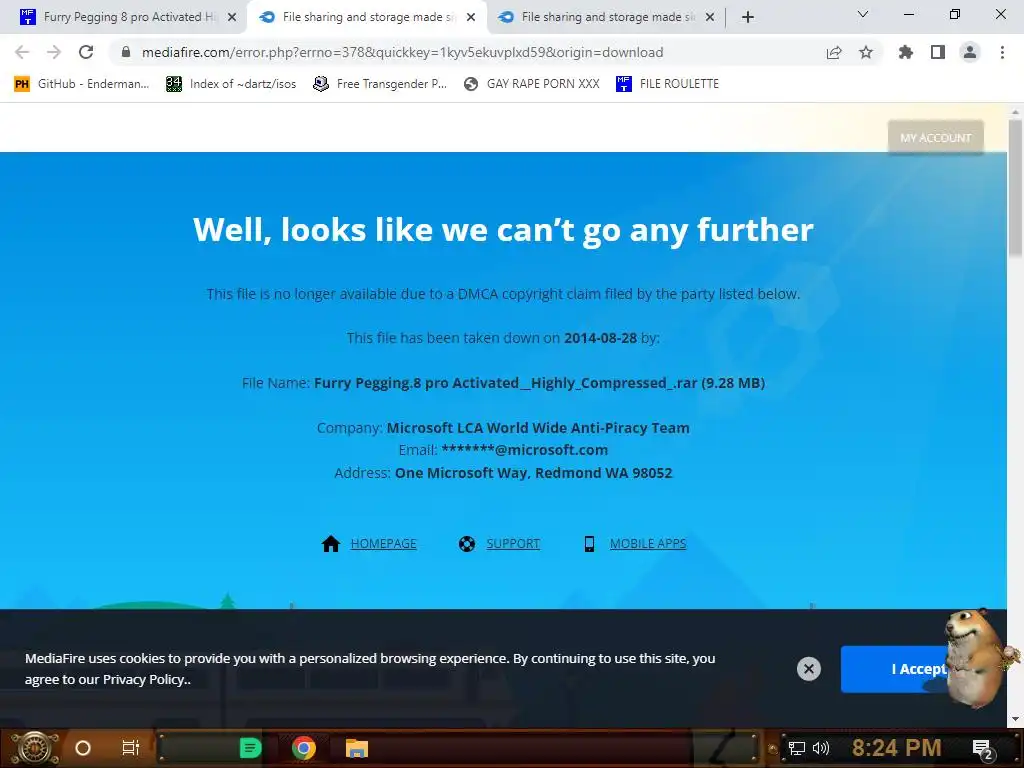Screen dimensions: 1024x768
Task: Open Chrome's three-dot menu
Action: pos(1002,52)
